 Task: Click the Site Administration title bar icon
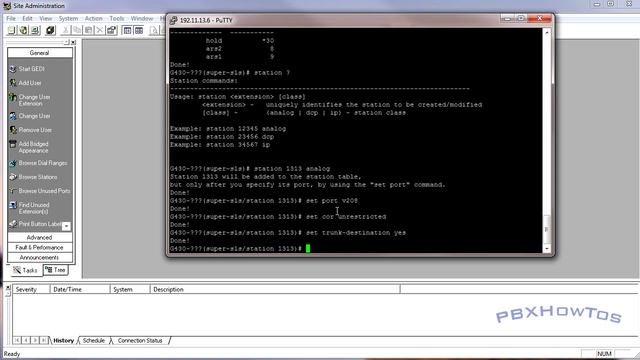(7, 6)
